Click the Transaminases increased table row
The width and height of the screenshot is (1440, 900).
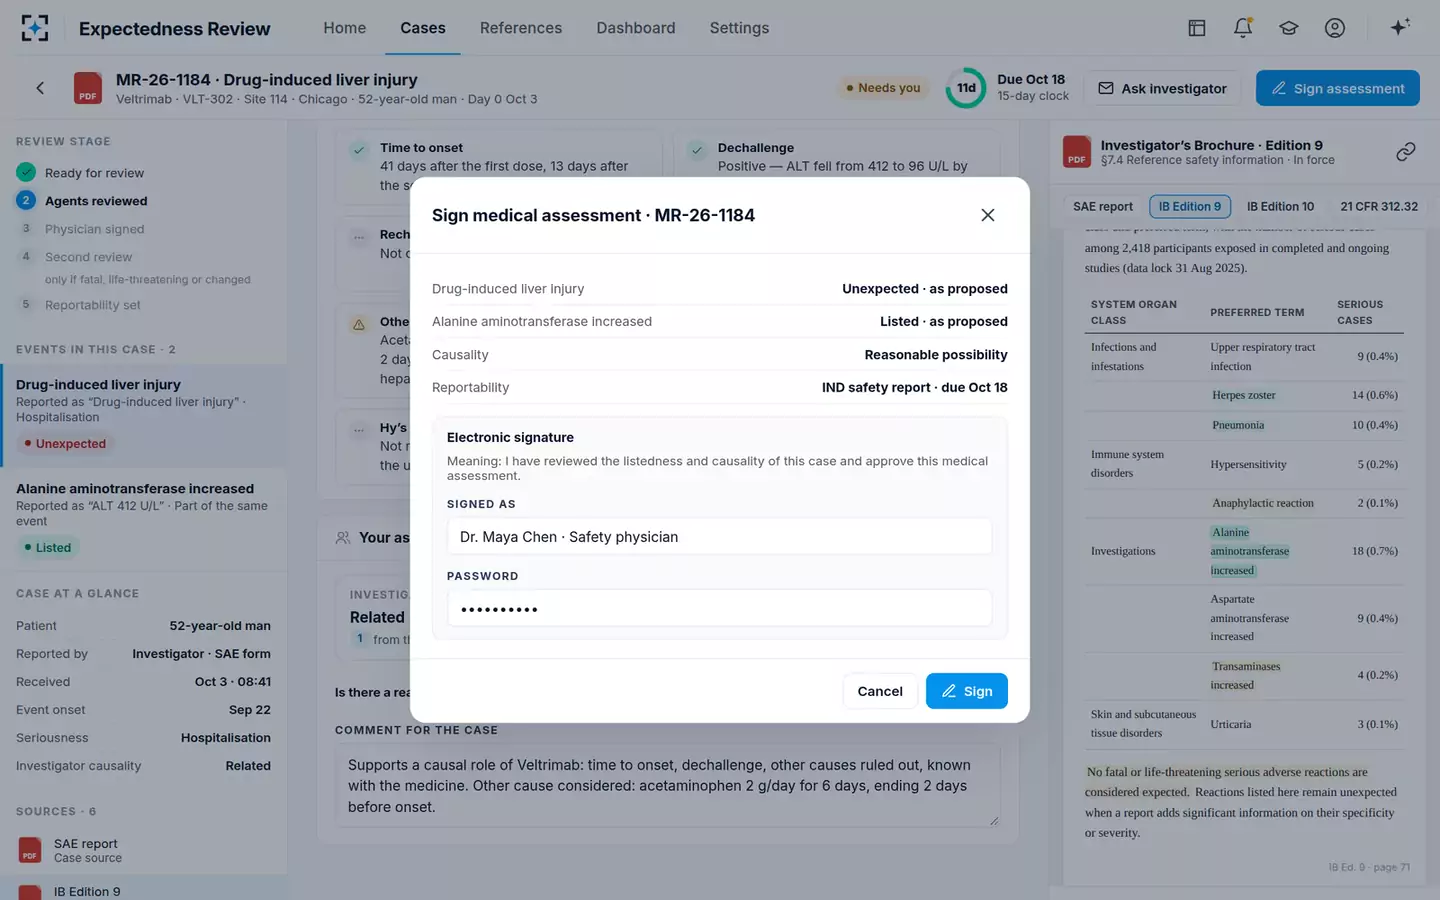[x=1244, y=675]
